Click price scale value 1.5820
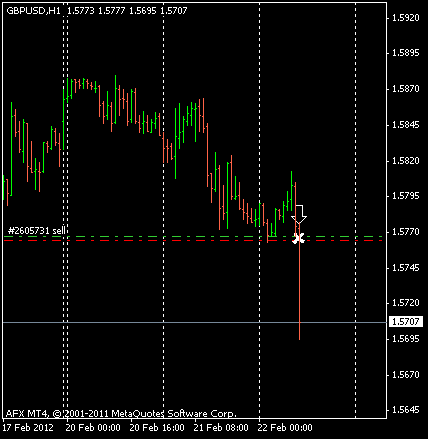This screenshot has width=428, height=439. click(406, 161)
